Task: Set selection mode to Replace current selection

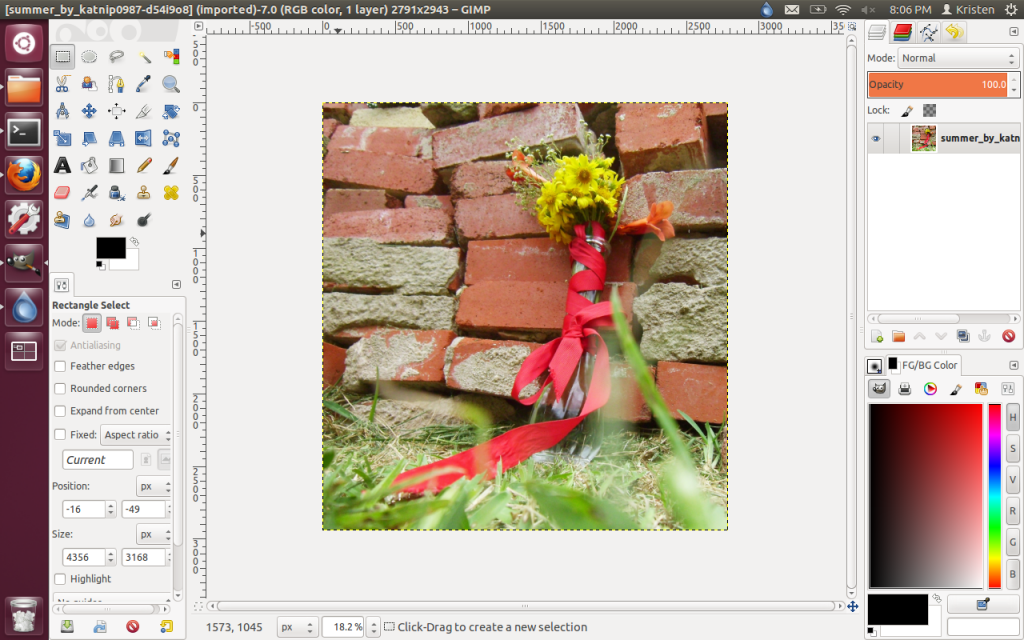Action: (92, 323)
